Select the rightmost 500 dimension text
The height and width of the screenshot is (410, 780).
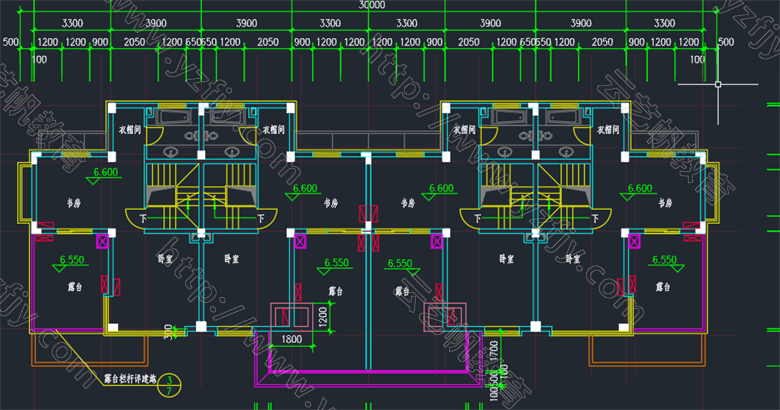726,42
